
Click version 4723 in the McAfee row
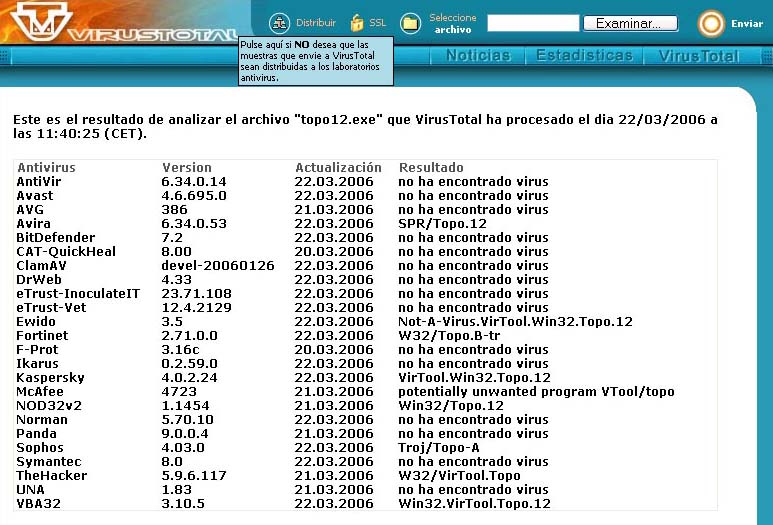[x=179, y=392]
